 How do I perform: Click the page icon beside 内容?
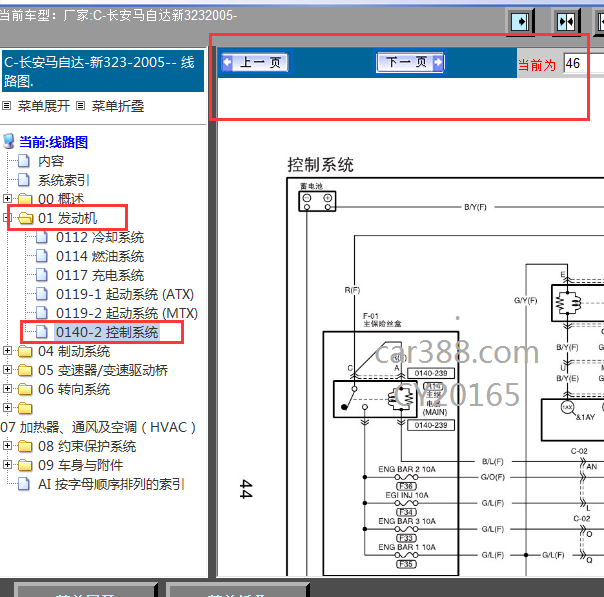24,161
